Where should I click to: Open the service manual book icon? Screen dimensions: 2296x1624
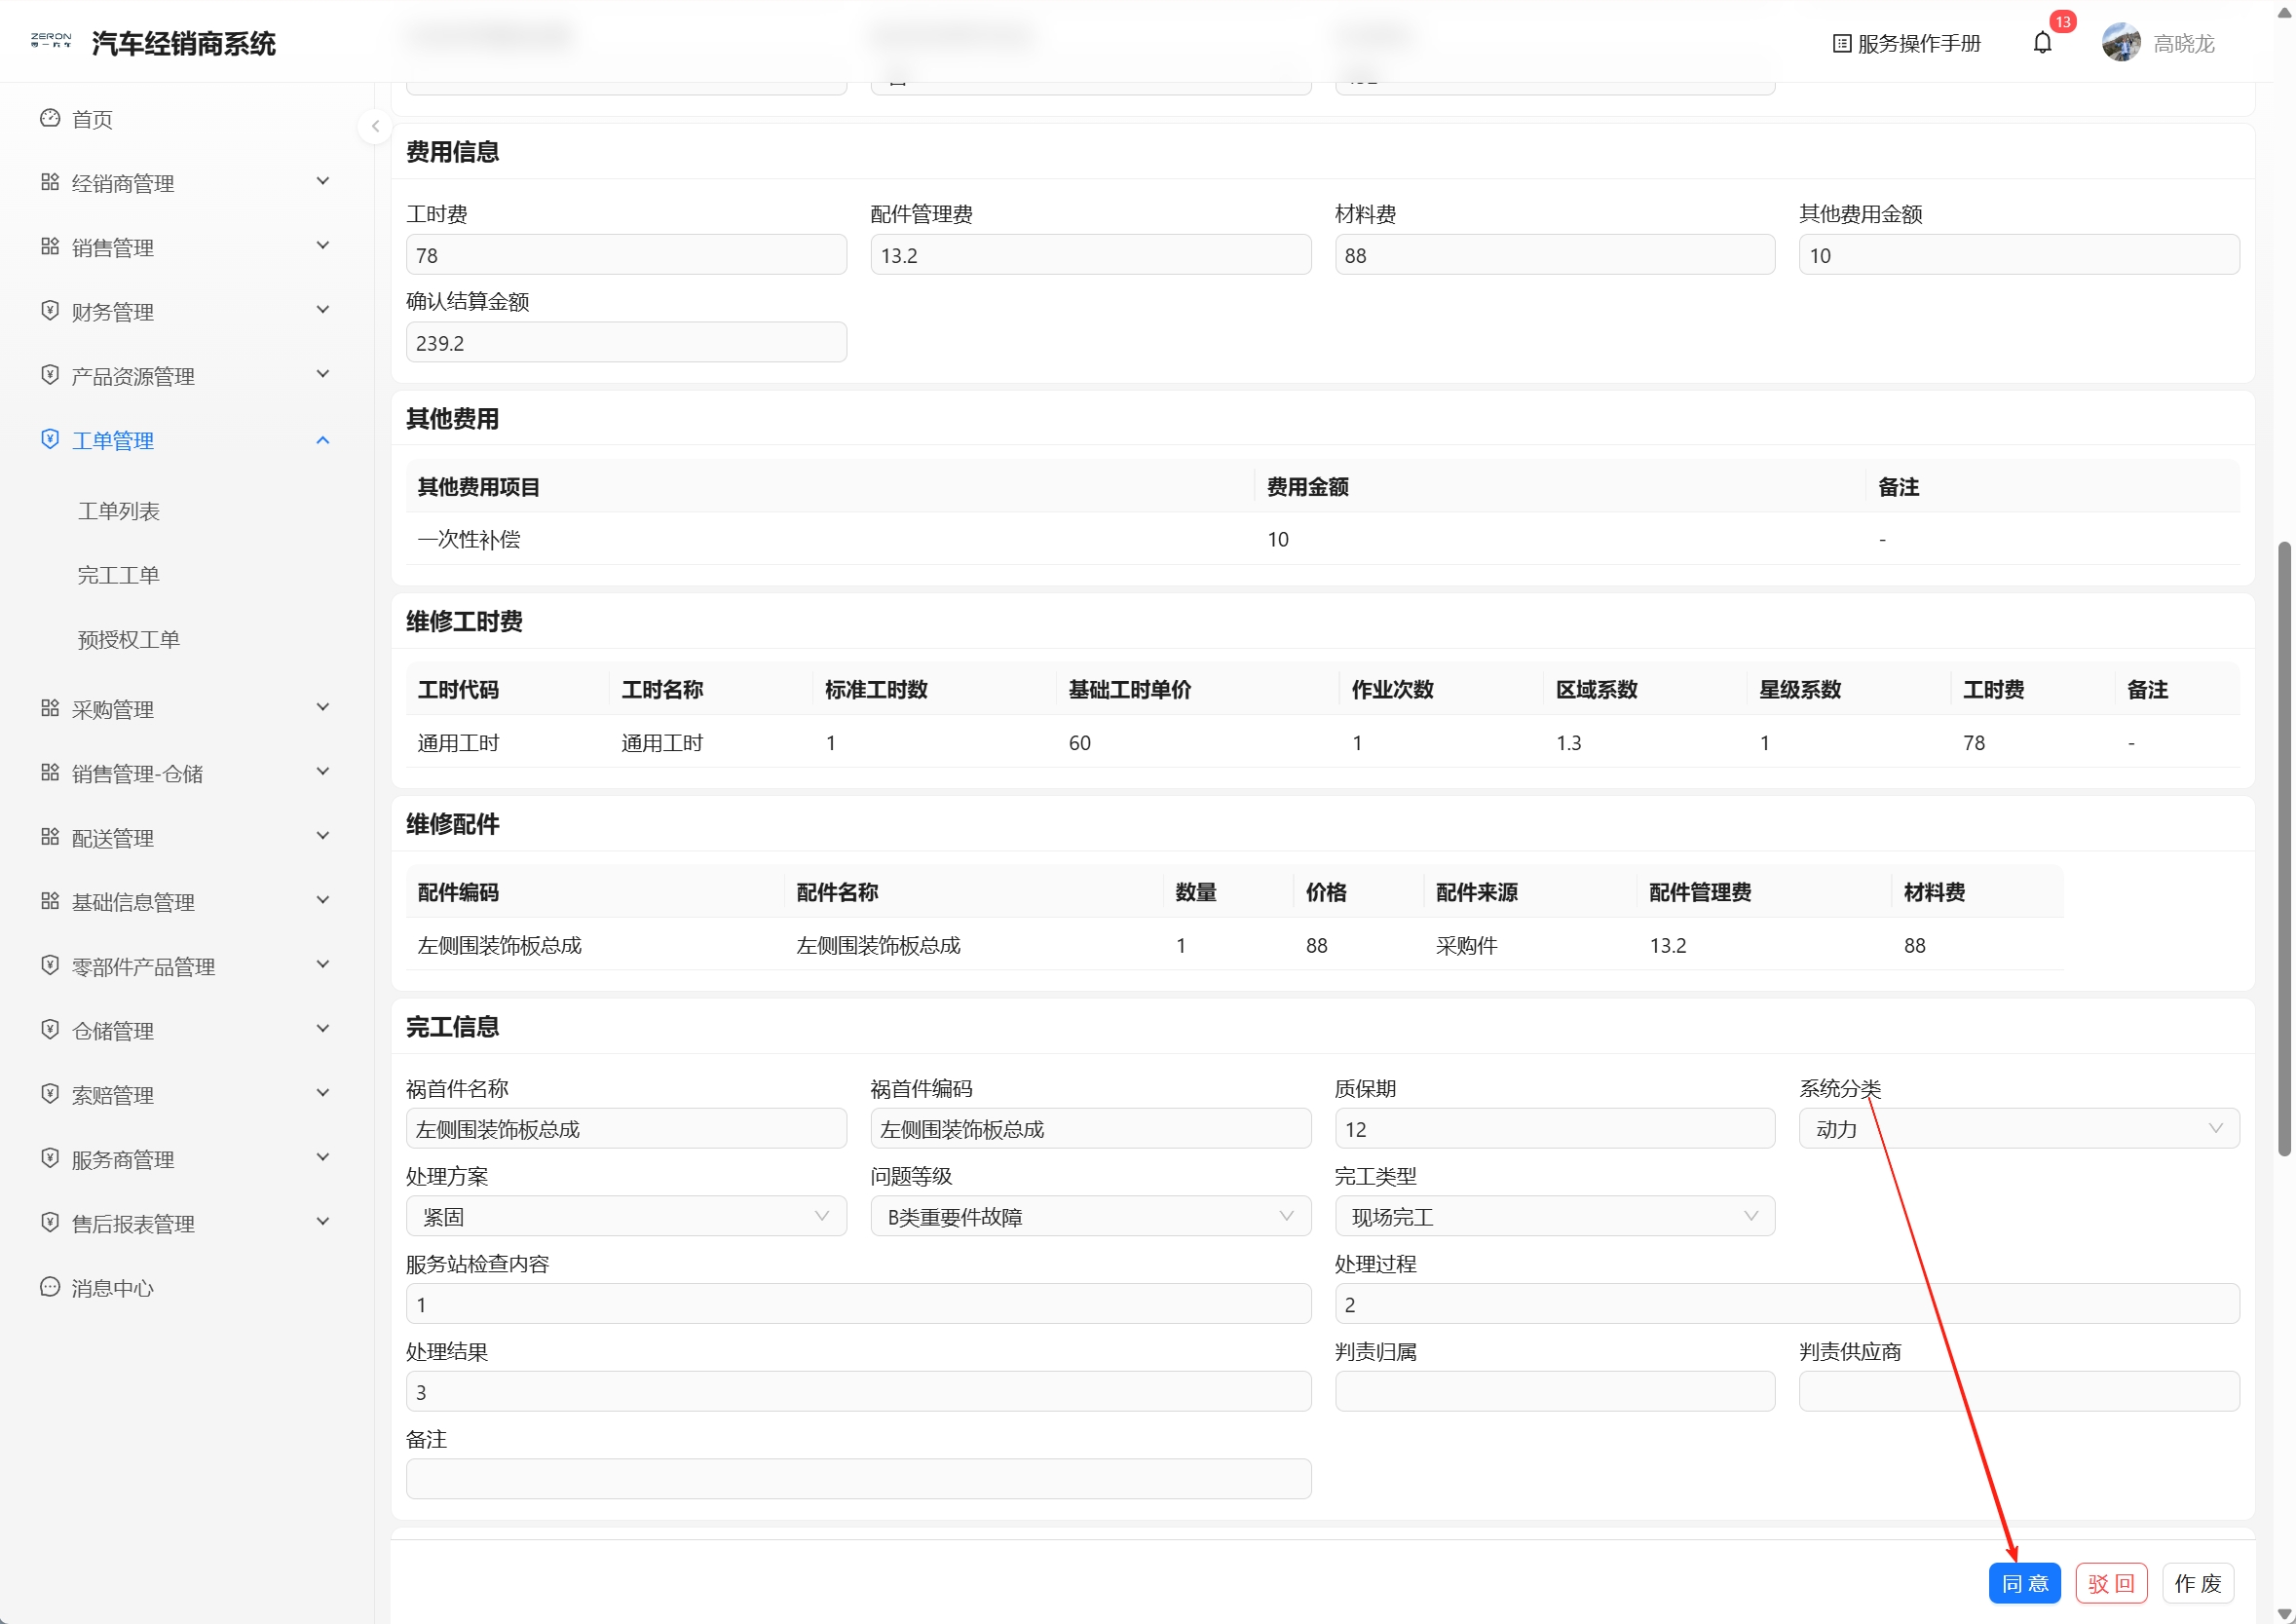(1841, 43)
